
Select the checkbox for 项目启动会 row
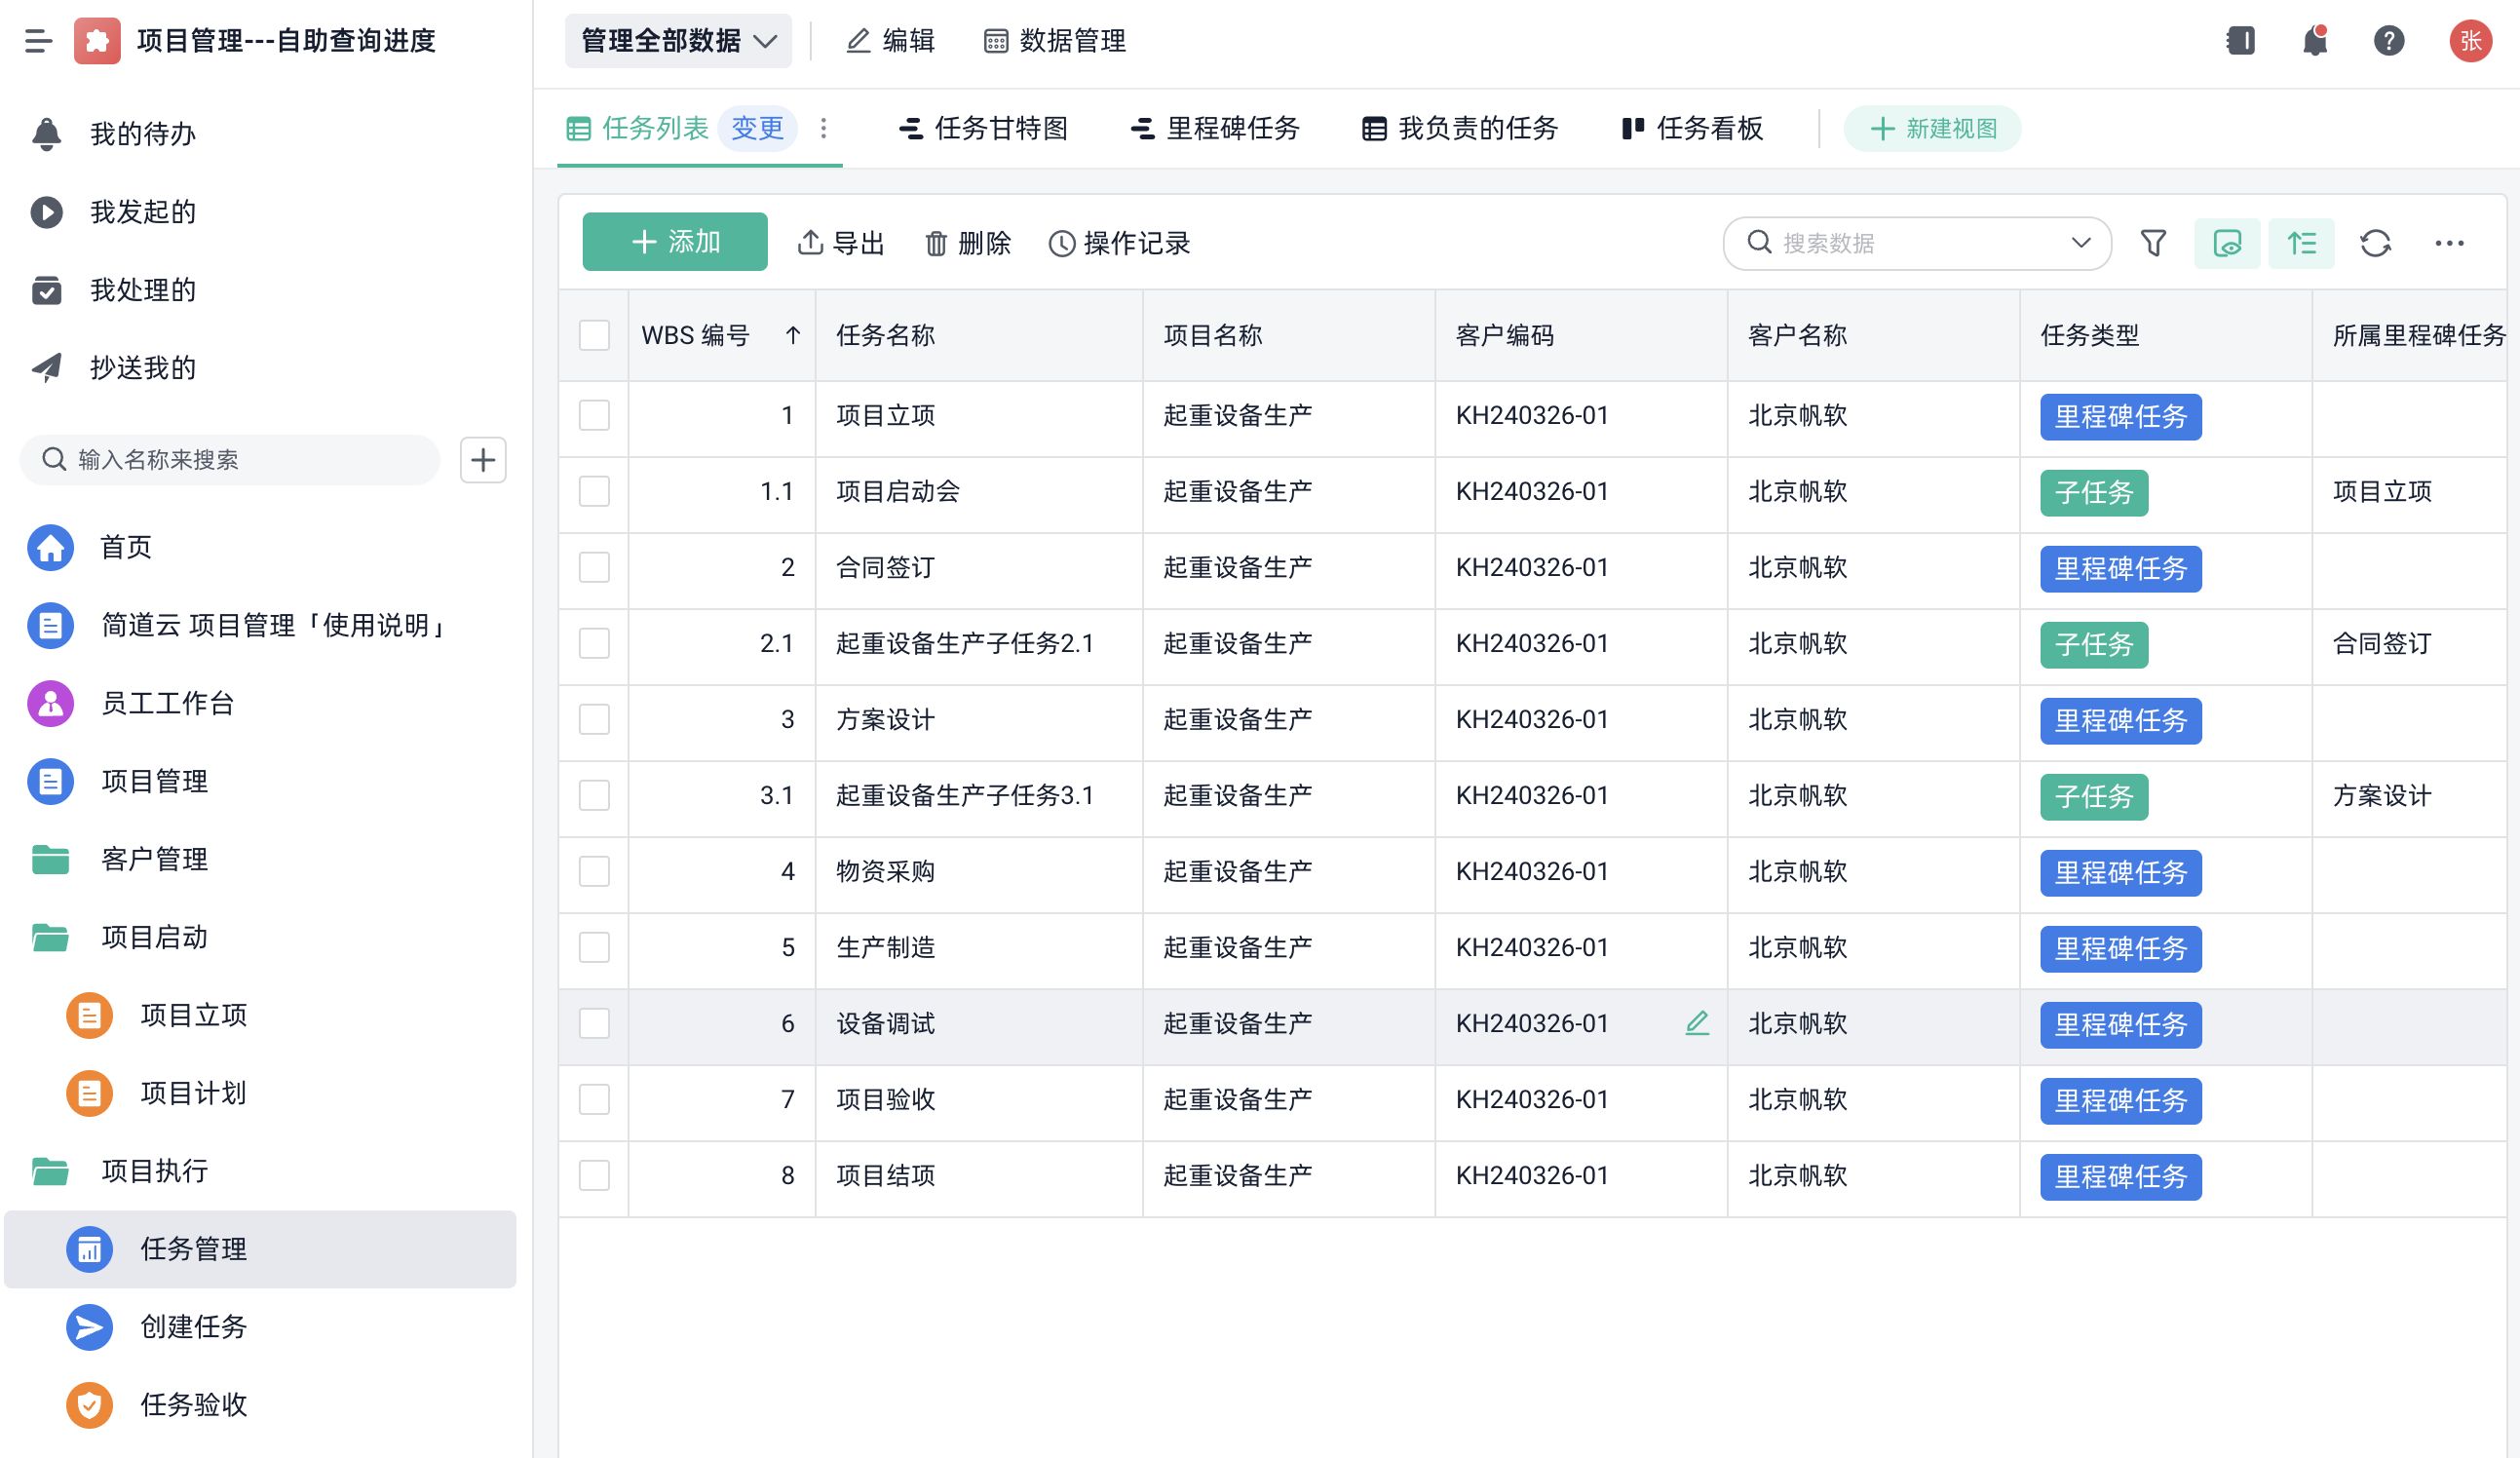pos(594,491)
